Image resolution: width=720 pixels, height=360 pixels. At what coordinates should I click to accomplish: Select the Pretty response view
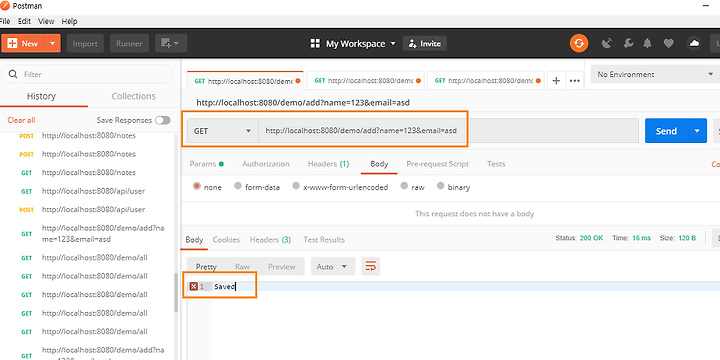point(206,266)
